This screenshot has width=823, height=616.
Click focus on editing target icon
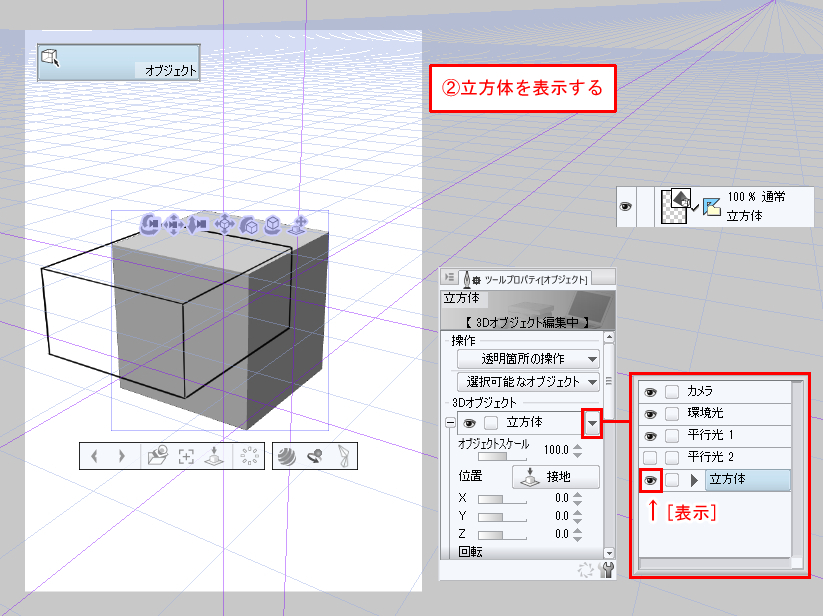click(x=186, y=456)
